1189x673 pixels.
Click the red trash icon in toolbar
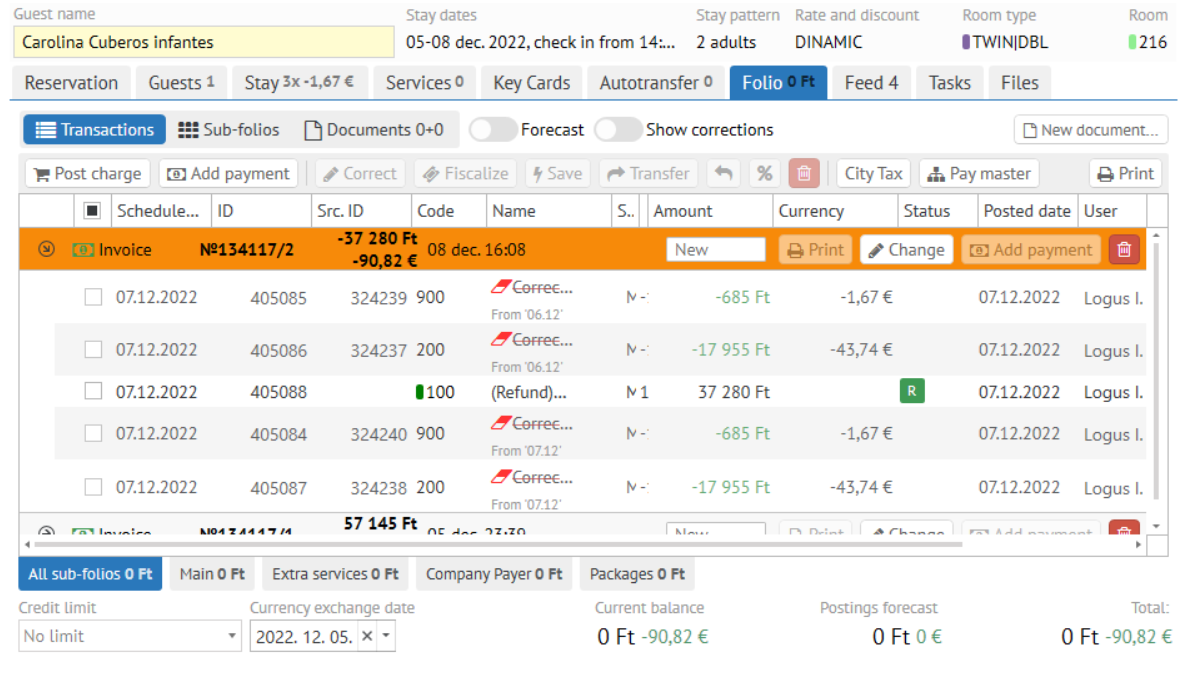(804, 173)
